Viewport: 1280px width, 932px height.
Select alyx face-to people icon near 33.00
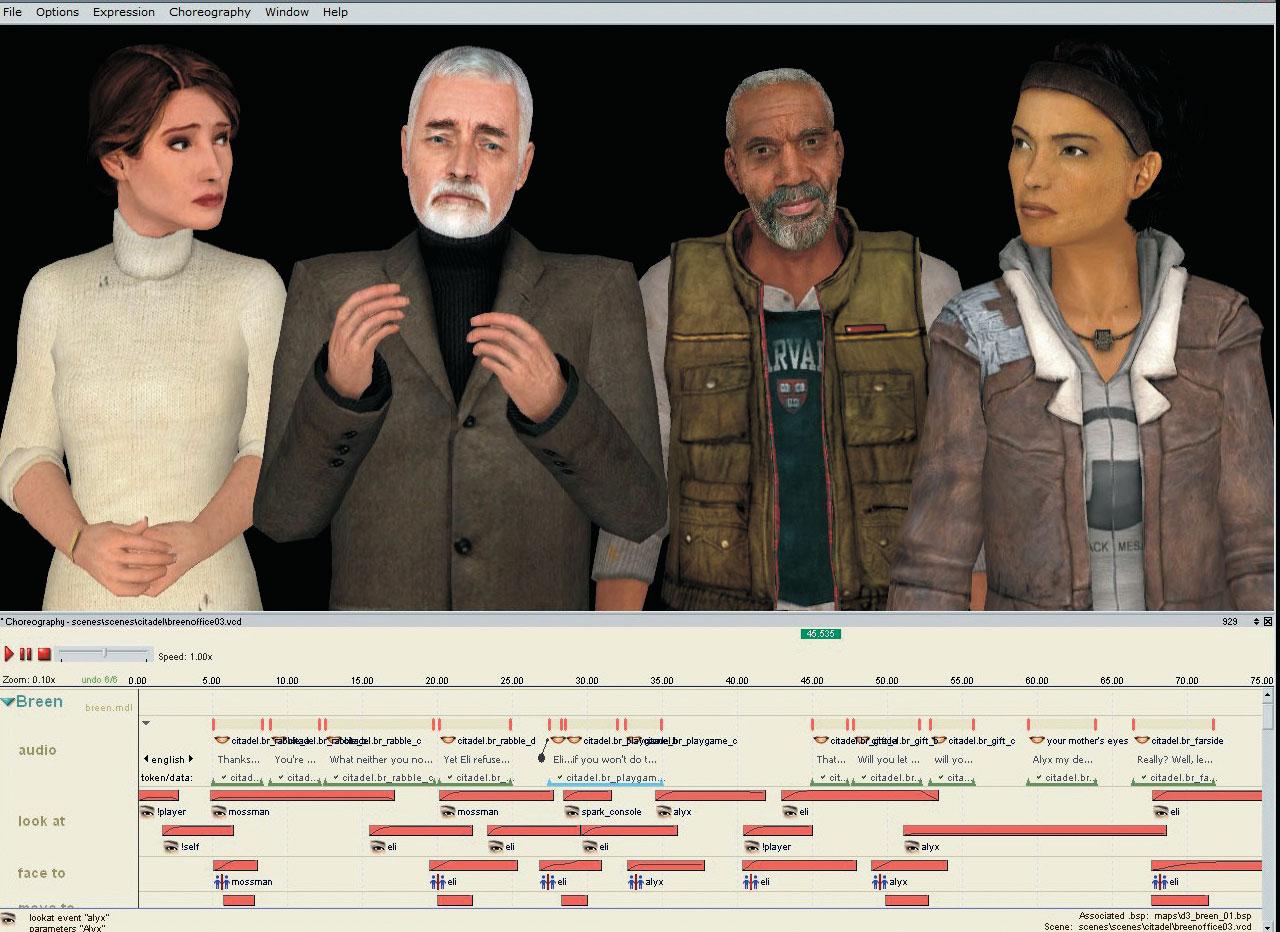[x=635, y=881]
